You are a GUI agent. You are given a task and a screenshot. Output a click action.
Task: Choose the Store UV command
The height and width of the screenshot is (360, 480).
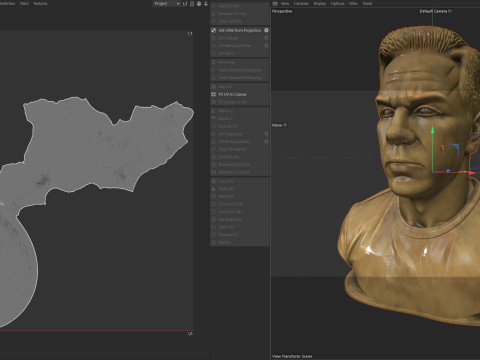click(x=240, y=227)
